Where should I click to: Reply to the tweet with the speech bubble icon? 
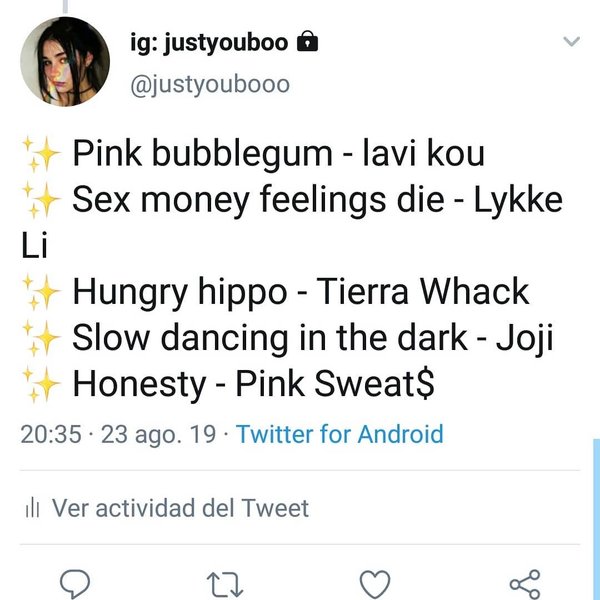coord(77,582)
